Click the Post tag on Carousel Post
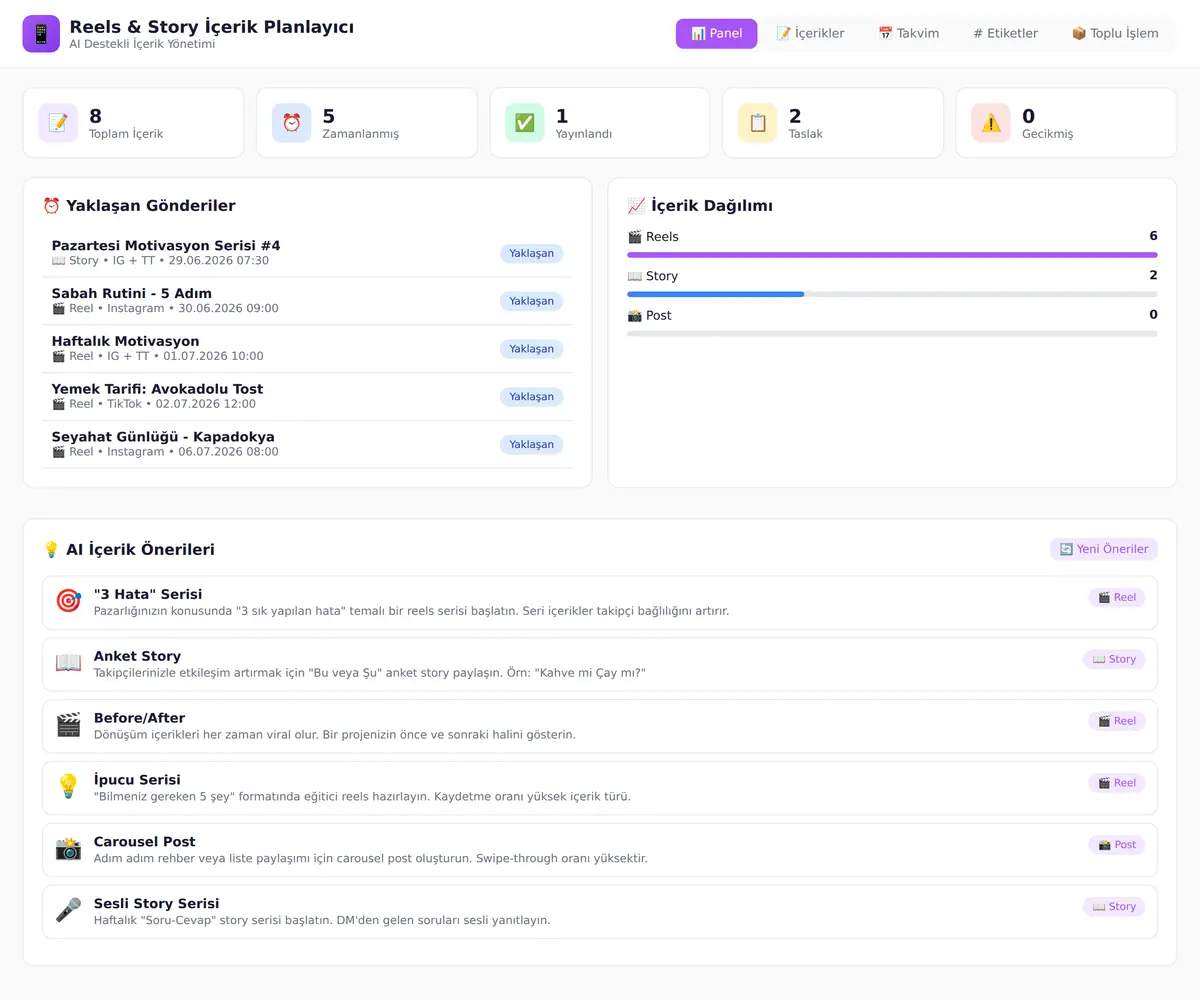 [x=1117, y=845]
